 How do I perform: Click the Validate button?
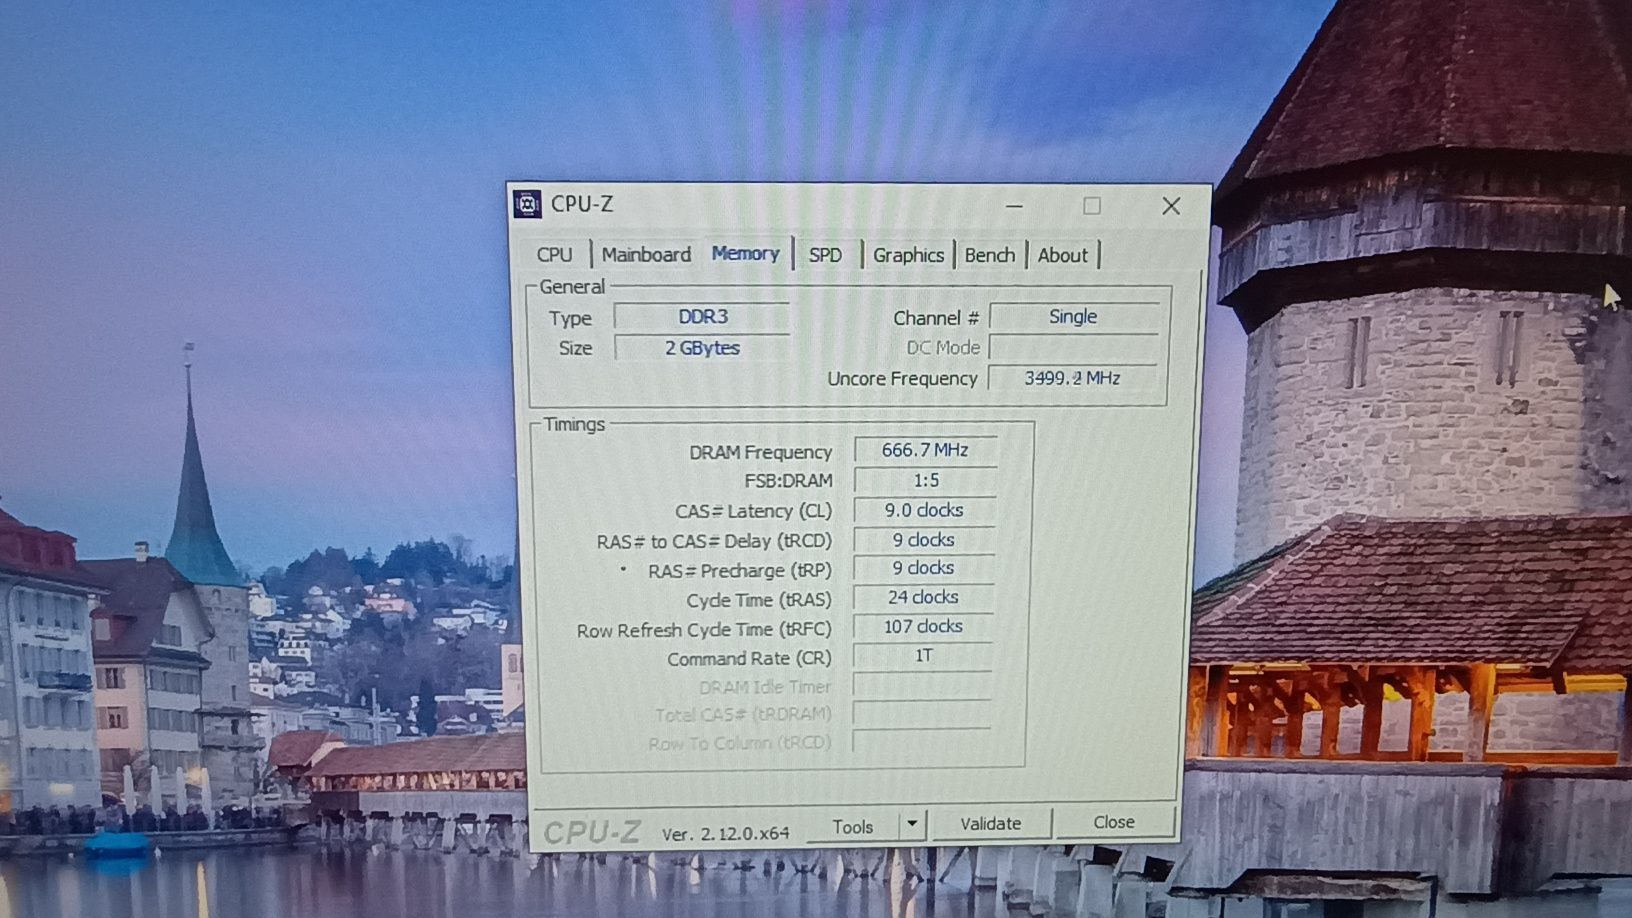[990, 824]
